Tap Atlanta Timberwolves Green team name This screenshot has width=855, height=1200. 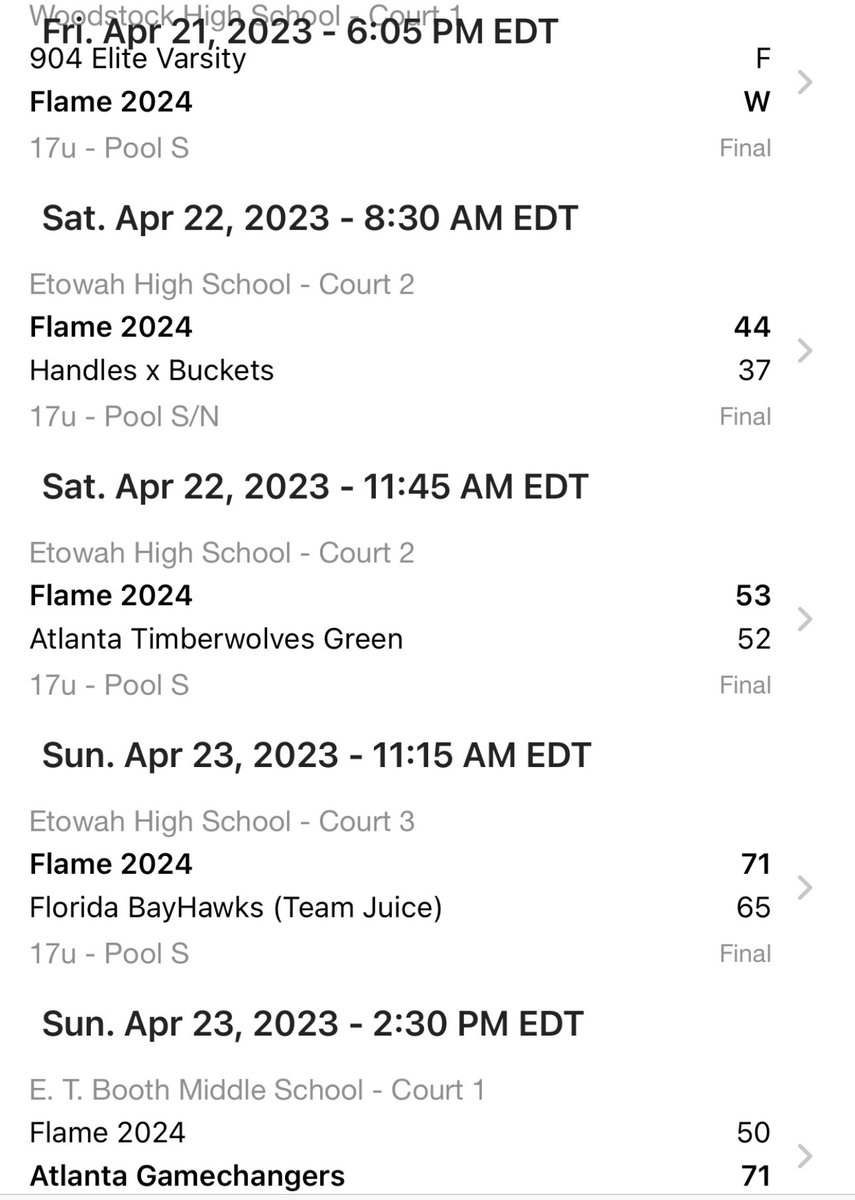click(x=216, y=639)
